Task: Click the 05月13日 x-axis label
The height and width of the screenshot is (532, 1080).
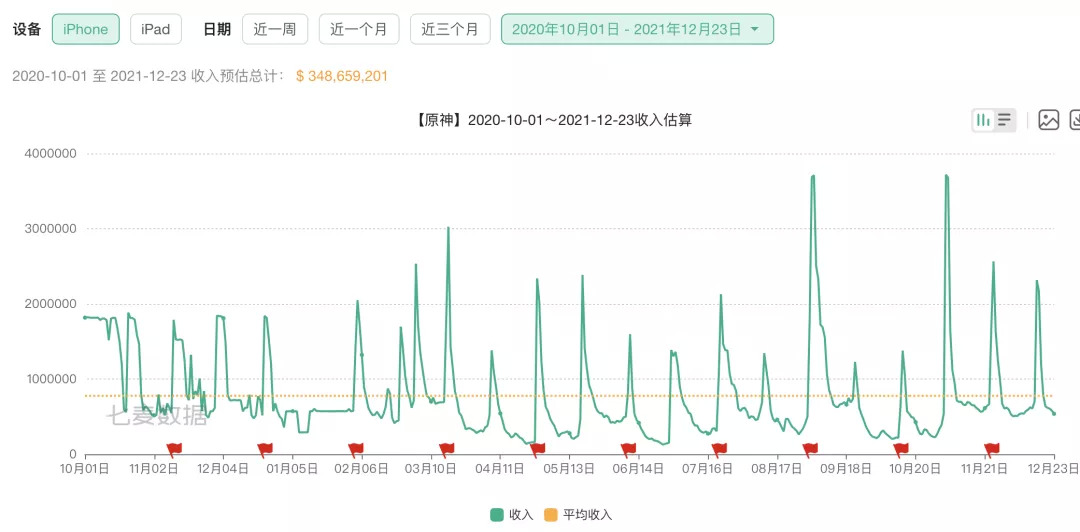Action: tap(569, 469)
